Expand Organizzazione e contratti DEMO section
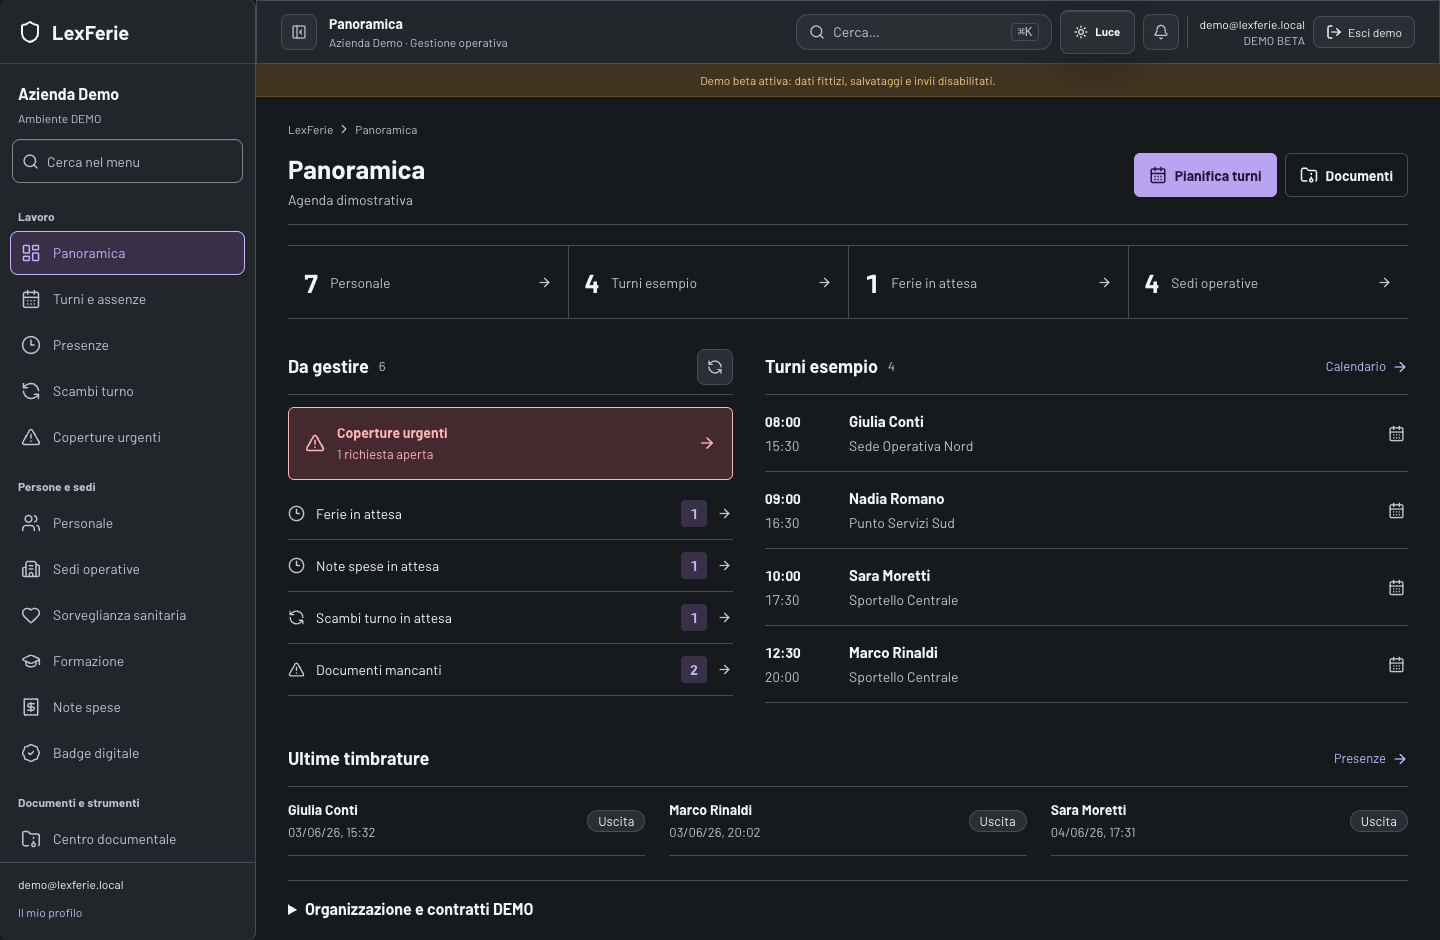Viewport: 1440px width, 940px height. click(410, 909)
